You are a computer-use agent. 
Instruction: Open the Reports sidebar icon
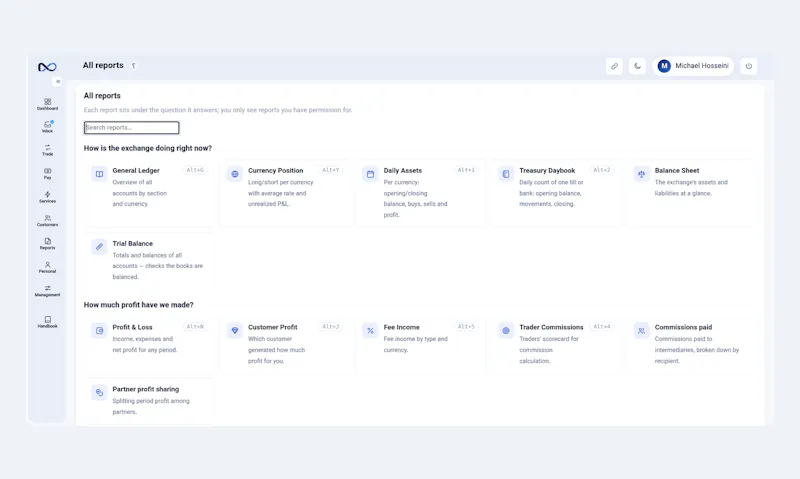tap(47, 244)
